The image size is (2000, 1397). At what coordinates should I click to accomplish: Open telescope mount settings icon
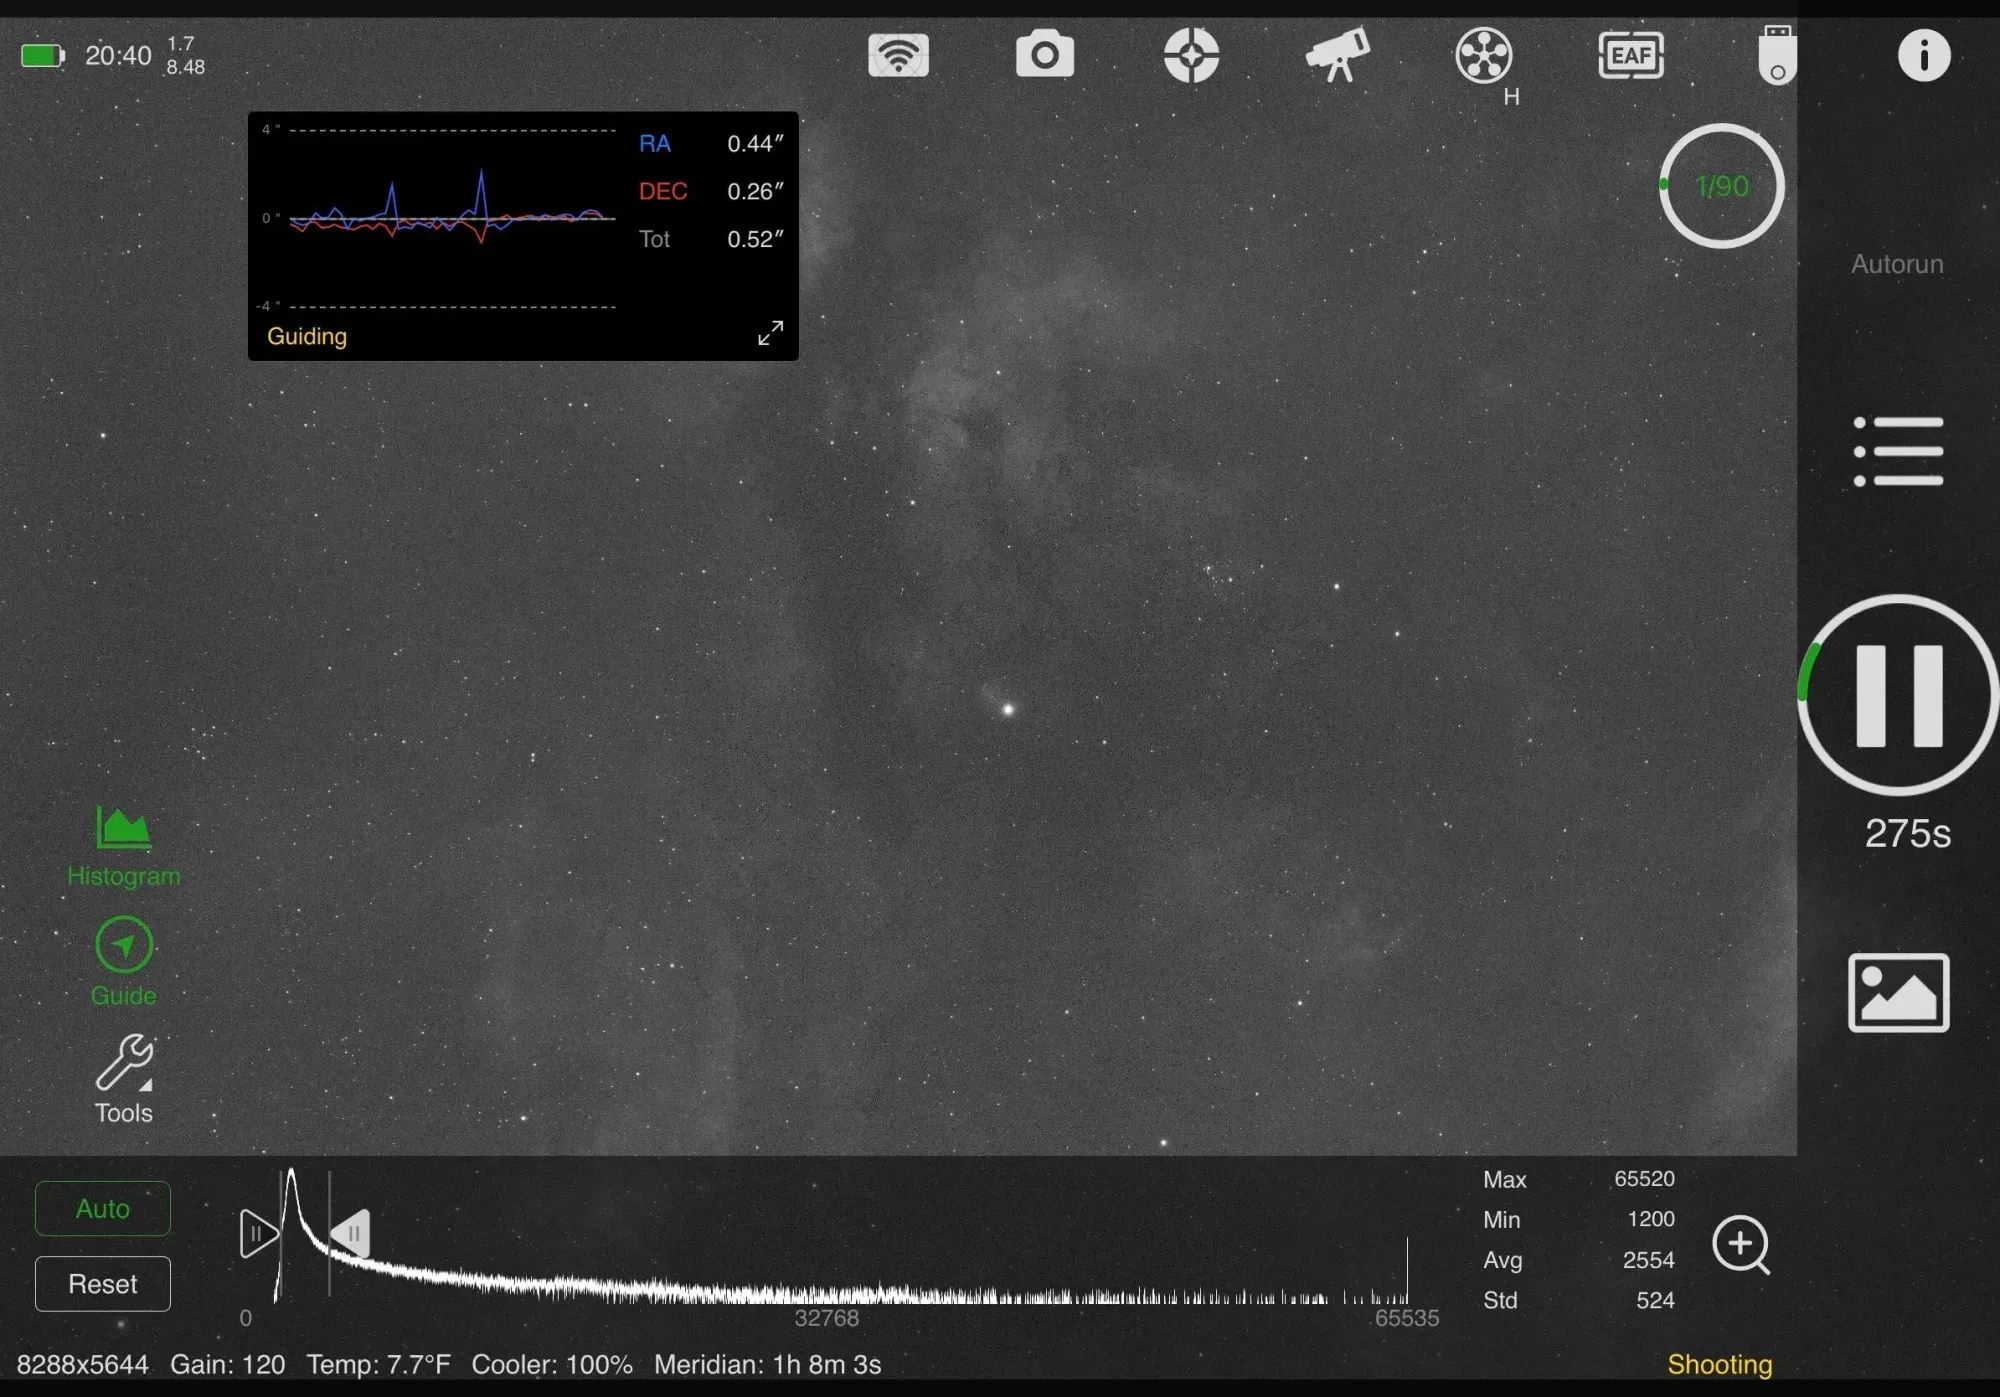(1337, 55)
